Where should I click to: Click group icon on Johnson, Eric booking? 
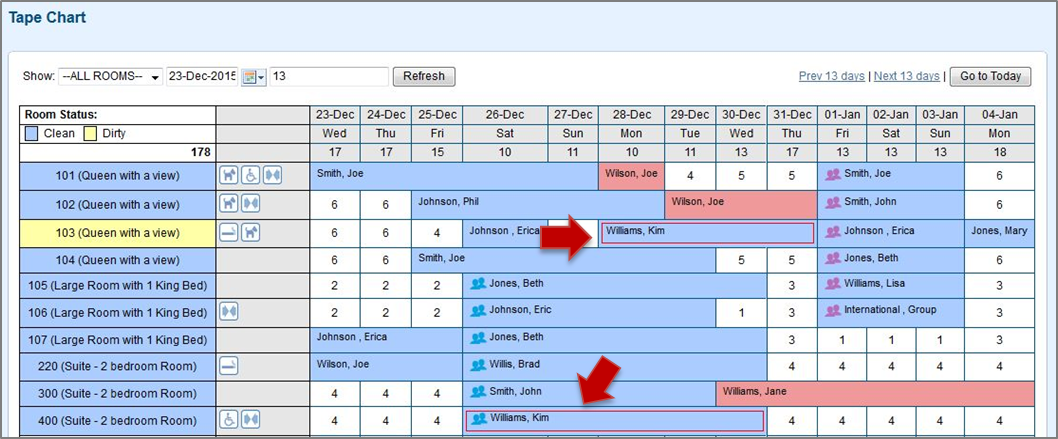tap(478, 310)
